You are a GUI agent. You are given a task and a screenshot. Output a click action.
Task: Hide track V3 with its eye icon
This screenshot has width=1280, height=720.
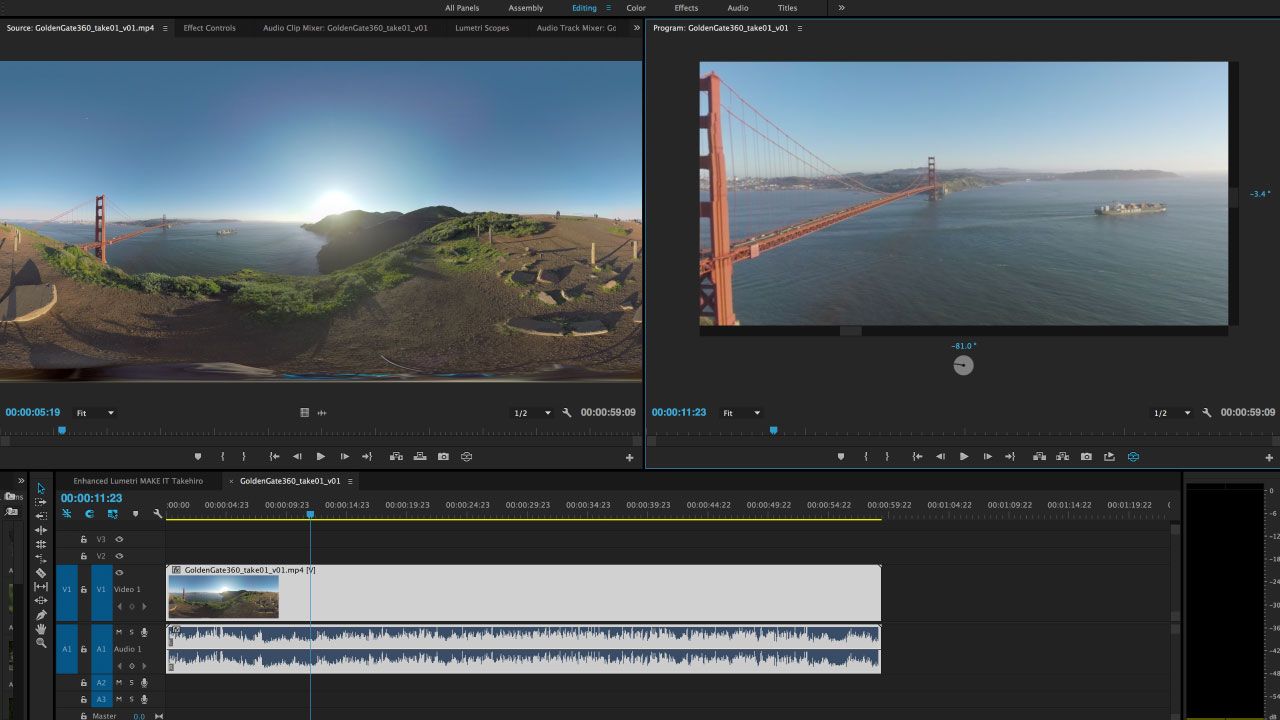point(119,539)
